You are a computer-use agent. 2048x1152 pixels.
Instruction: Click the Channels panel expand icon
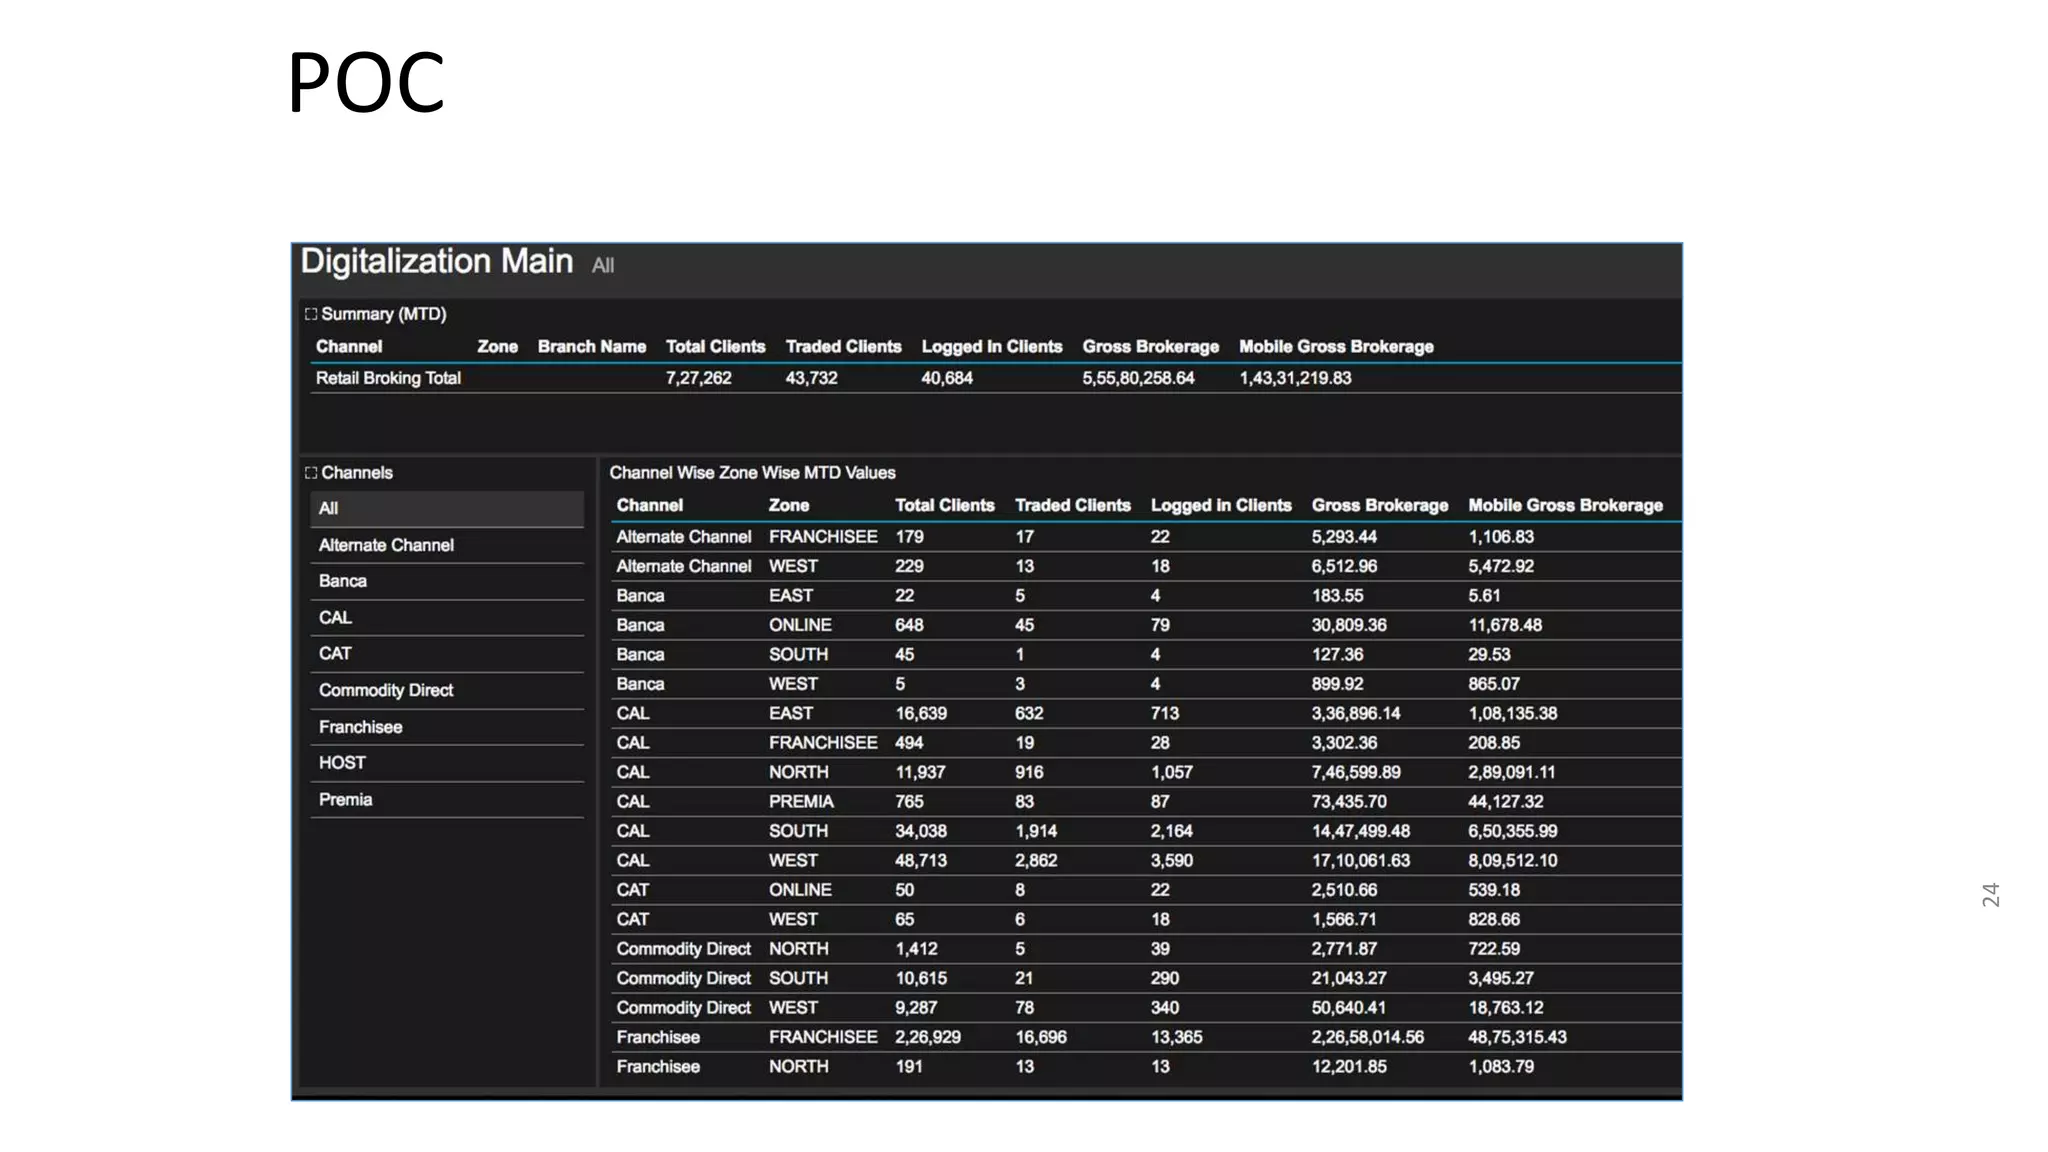[311, 473]
